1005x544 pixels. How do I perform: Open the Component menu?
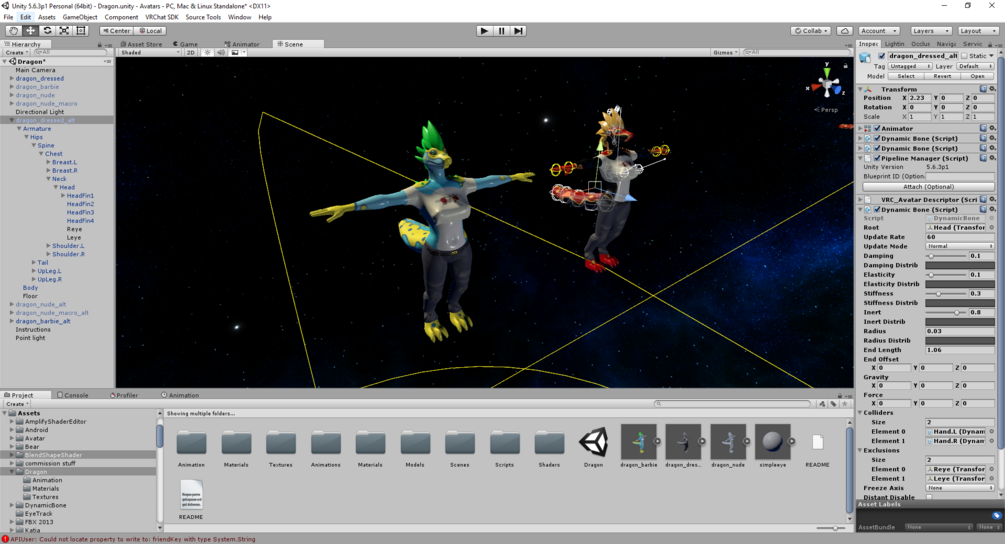(x=121, y=17)
